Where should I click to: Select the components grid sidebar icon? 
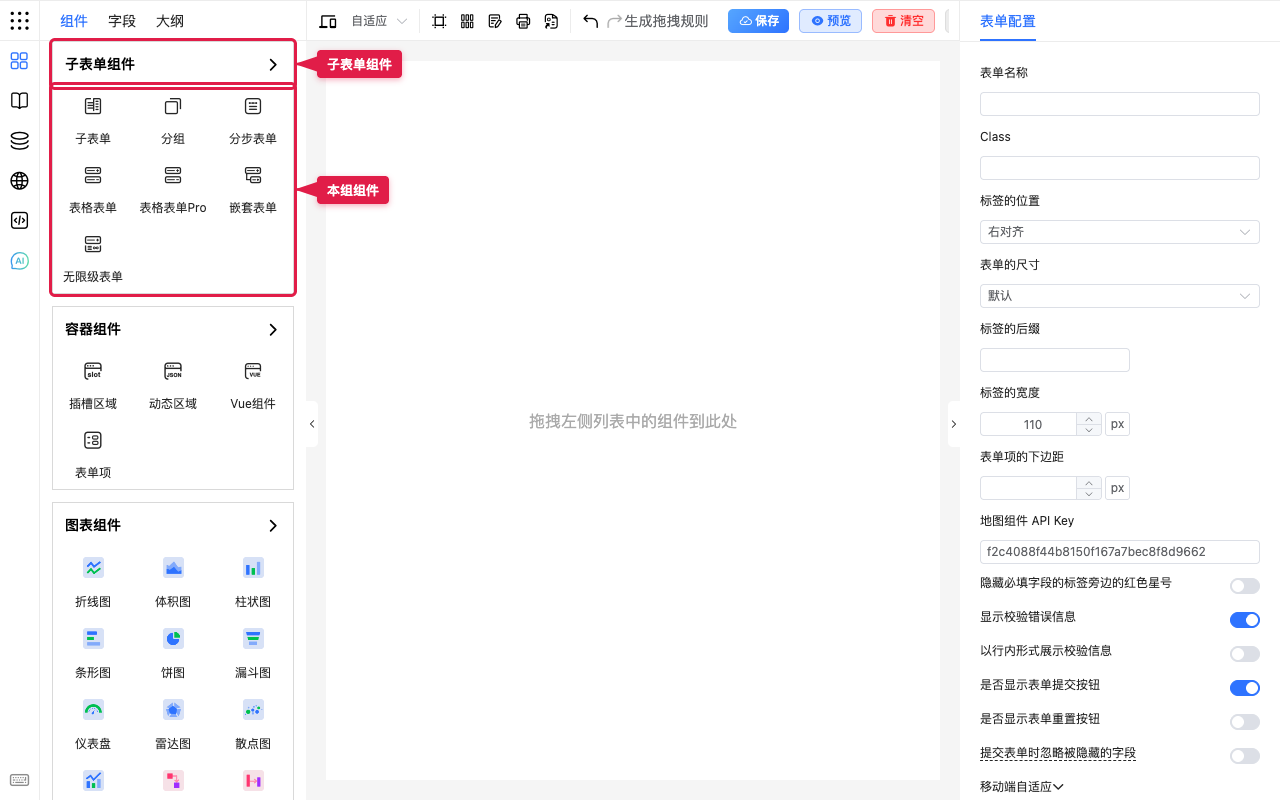(19, 61)
